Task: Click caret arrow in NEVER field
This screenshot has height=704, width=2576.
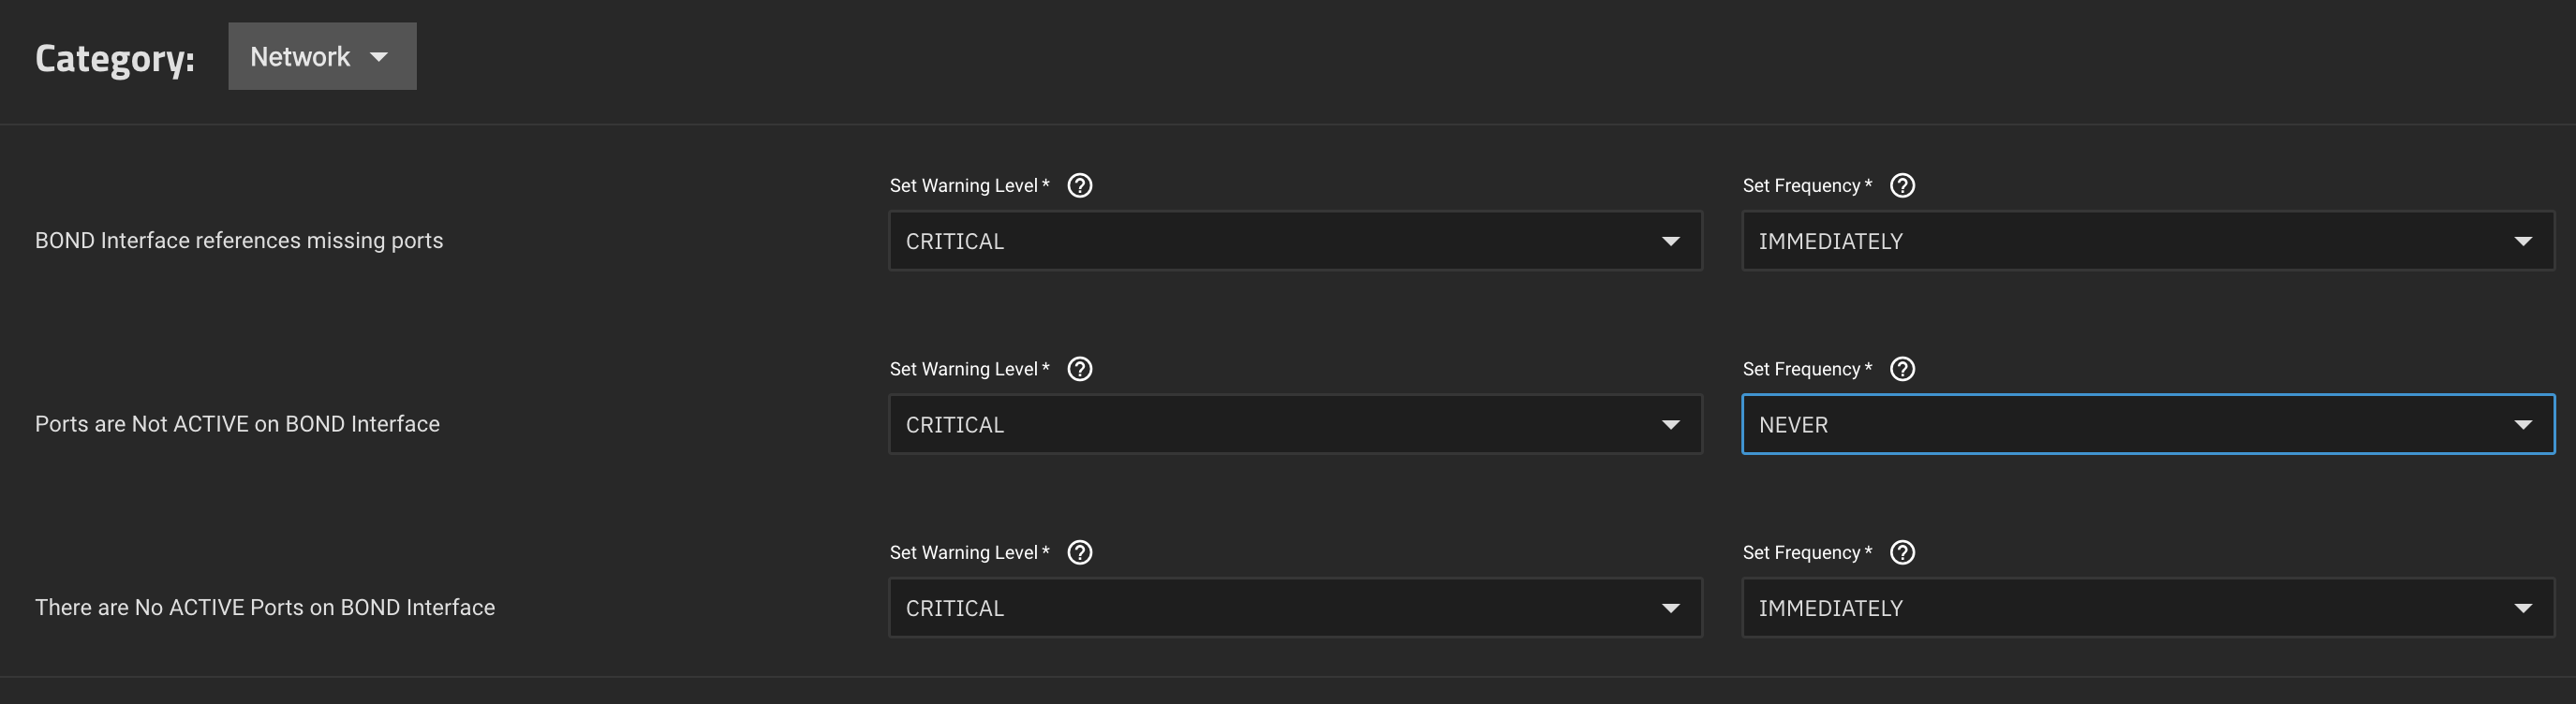Action: point(2523,425)
